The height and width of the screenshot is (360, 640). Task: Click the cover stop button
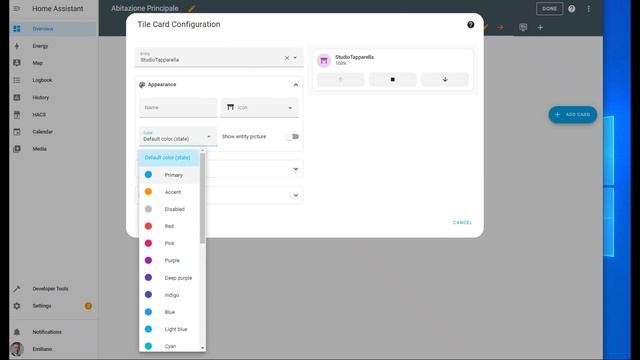click(392, 80)
